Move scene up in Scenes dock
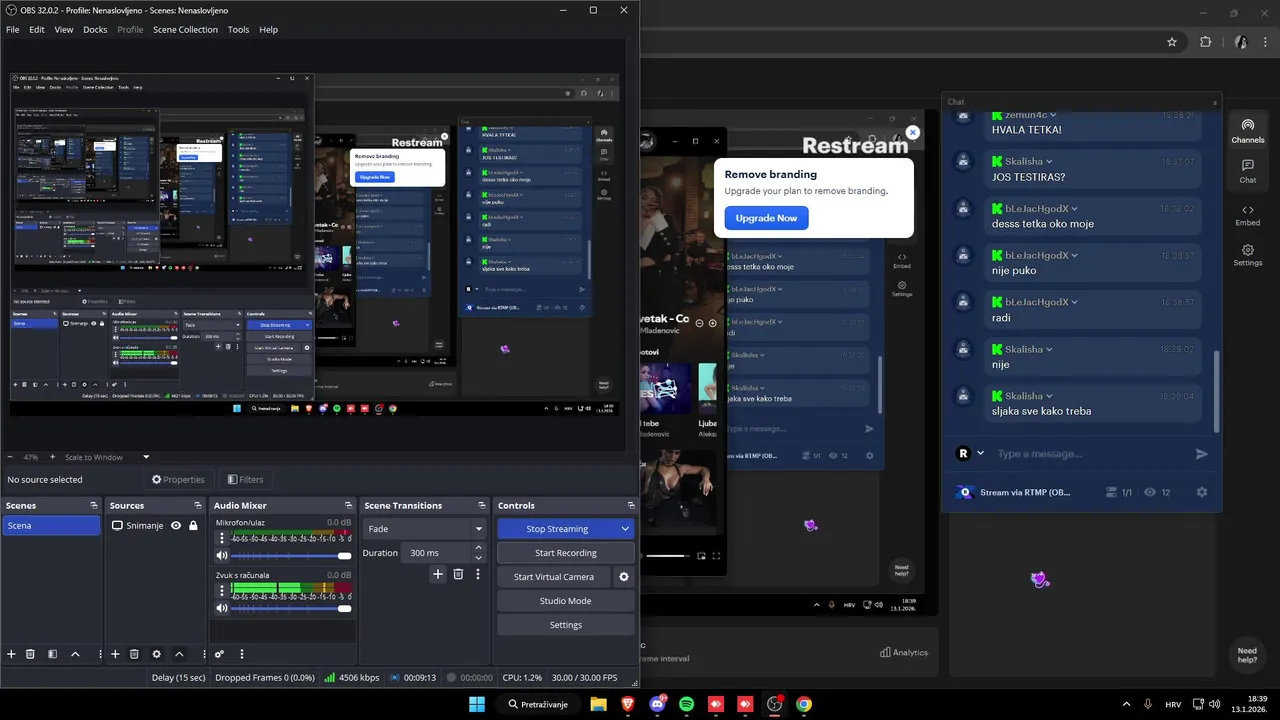Viewport: 1280px width, 720px height. click(75, 654)
